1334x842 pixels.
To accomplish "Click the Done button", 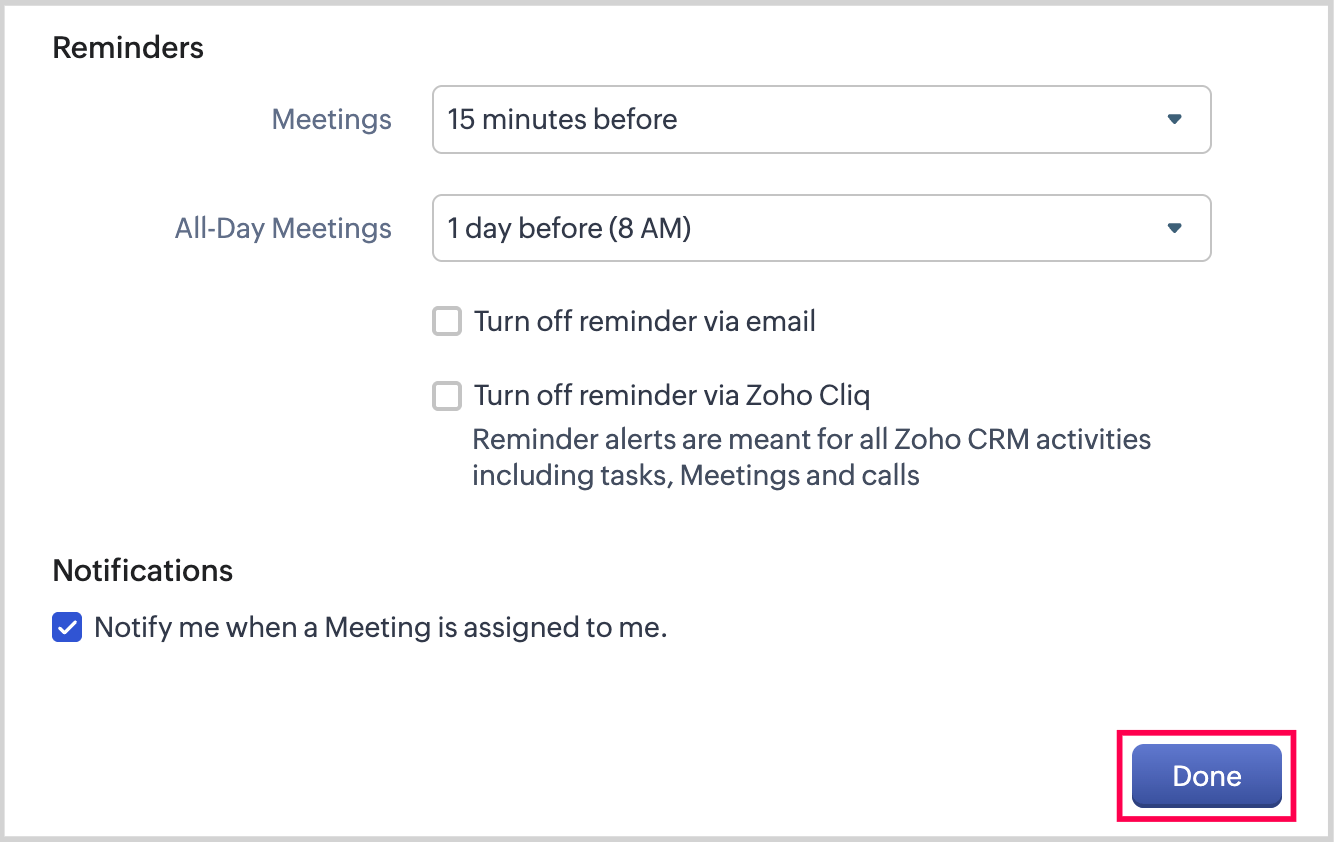I will pos(1206,776).
